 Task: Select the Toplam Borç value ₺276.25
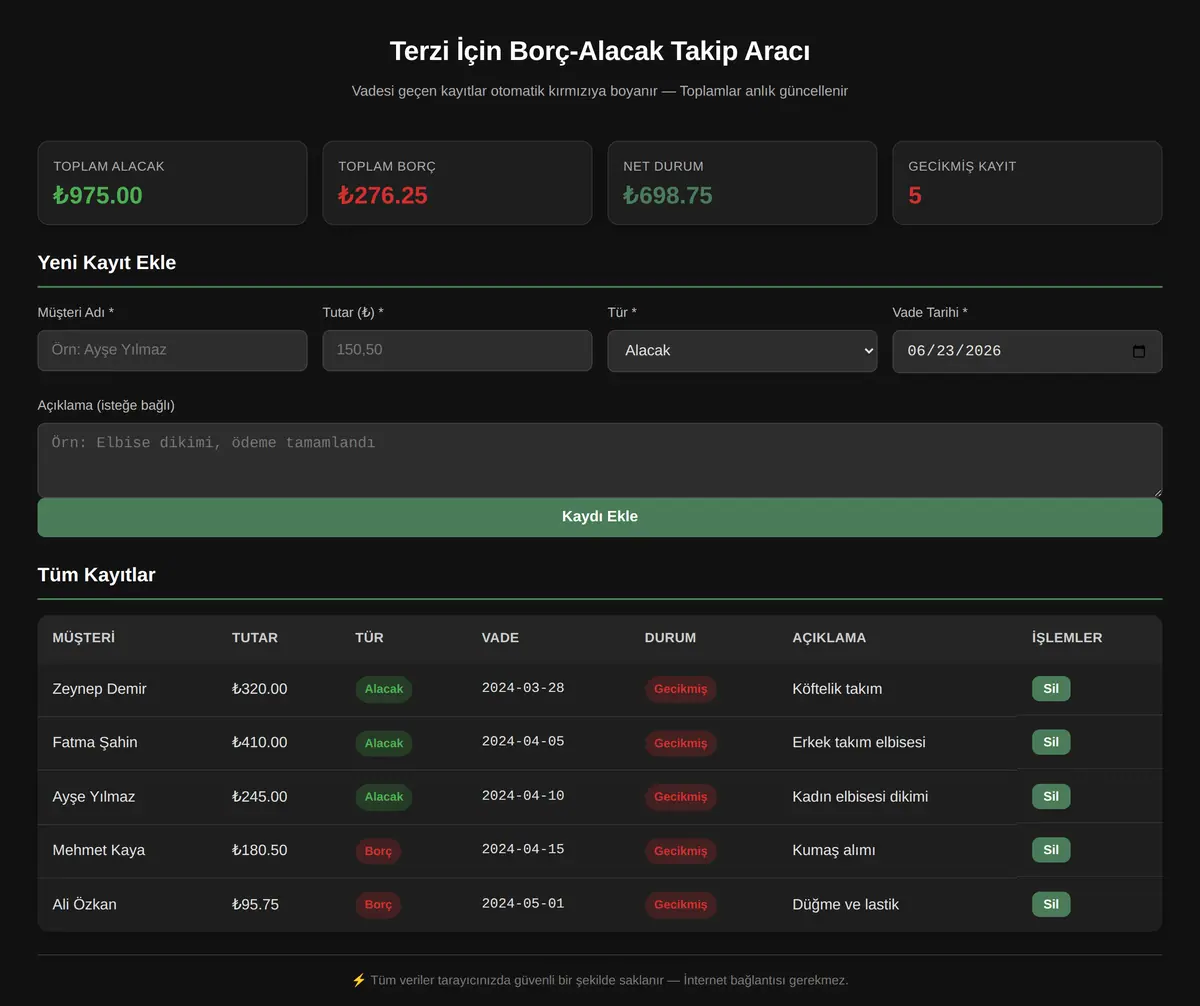(383, 195)
